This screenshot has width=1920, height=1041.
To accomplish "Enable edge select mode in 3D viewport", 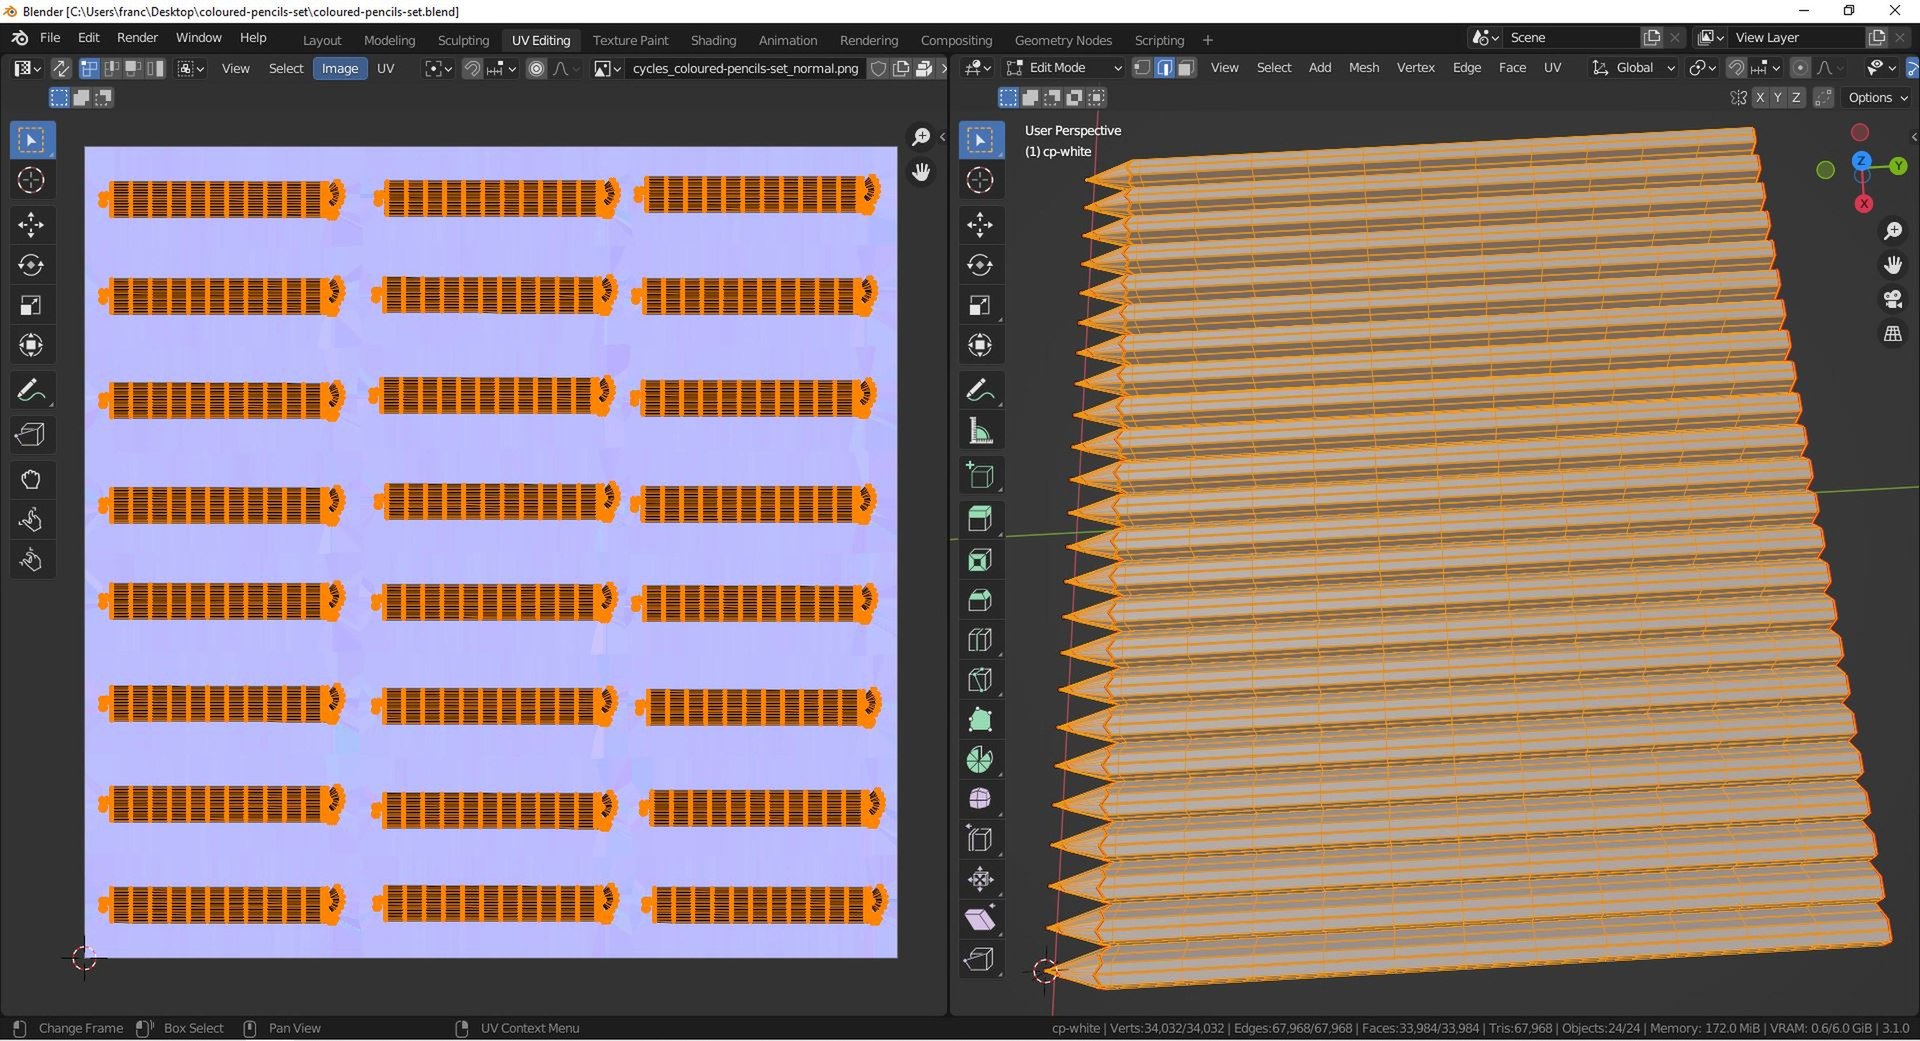I will tap(1164, 68).
